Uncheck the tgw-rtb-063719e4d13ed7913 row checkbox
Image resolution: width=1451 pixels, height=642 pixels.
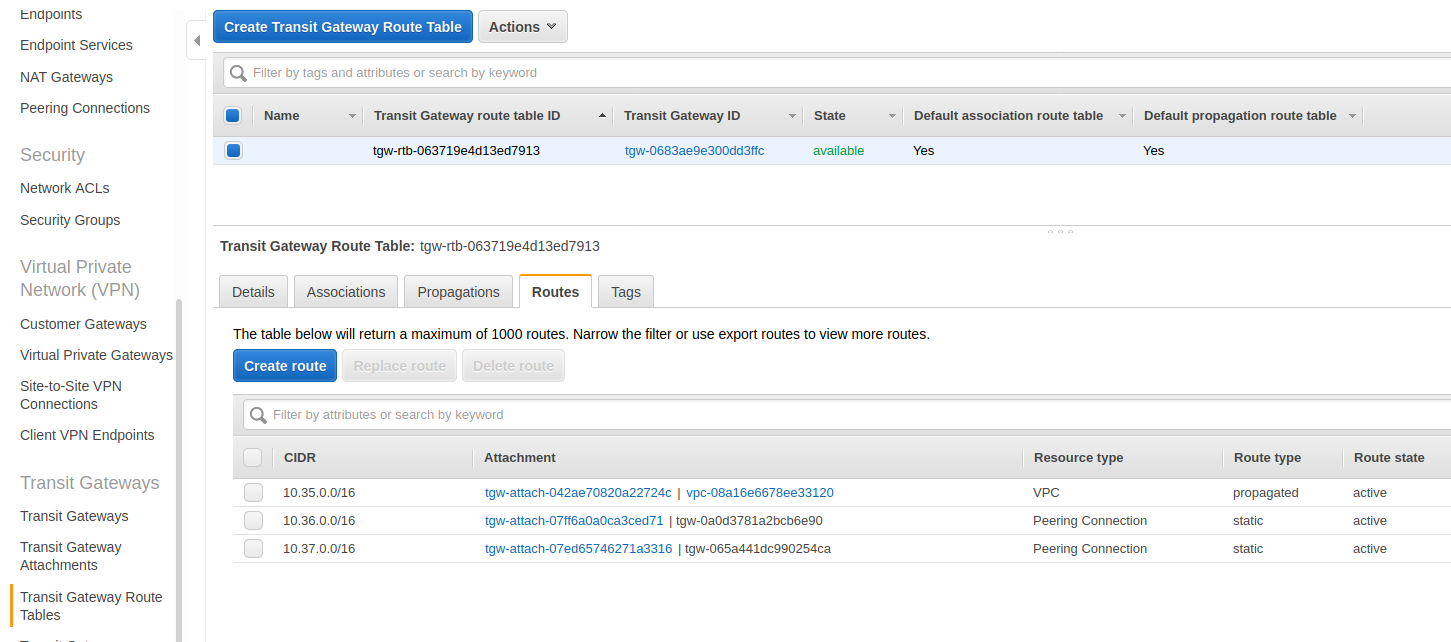(x=232, y=151)
